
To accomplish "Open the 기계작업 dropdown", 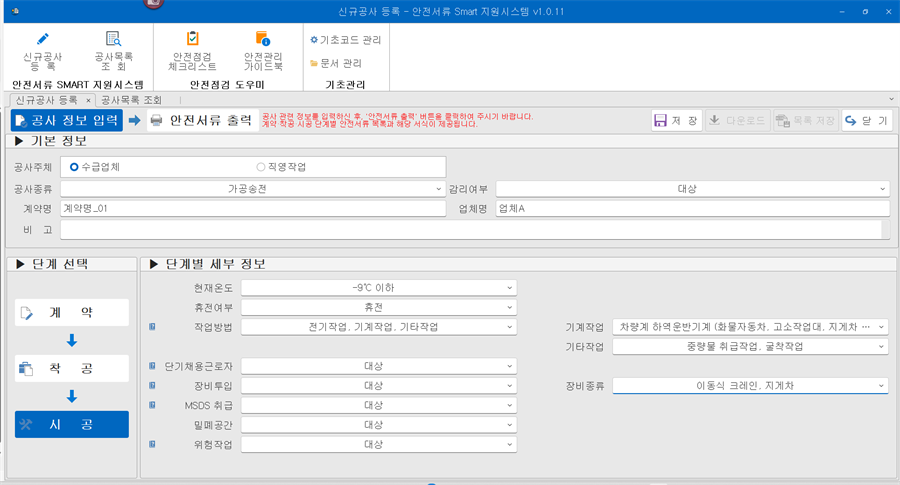I will coord(750,327).
